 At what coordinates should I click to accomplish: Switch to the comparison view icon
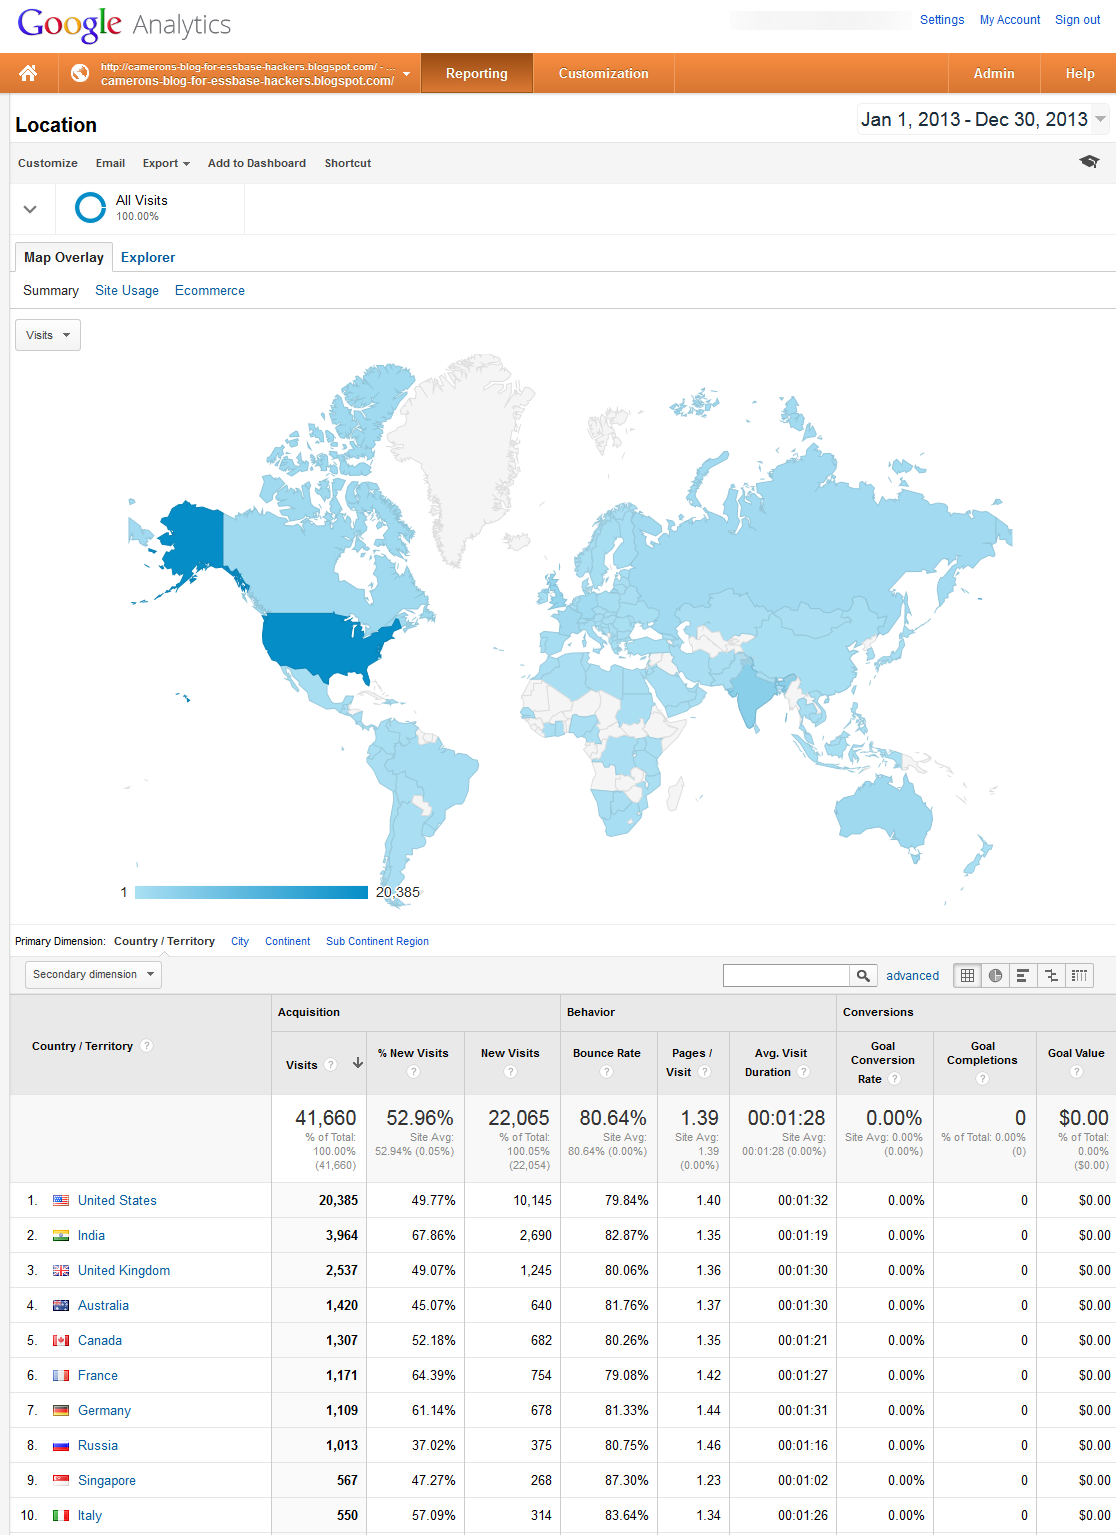[x=1051, y=975]
